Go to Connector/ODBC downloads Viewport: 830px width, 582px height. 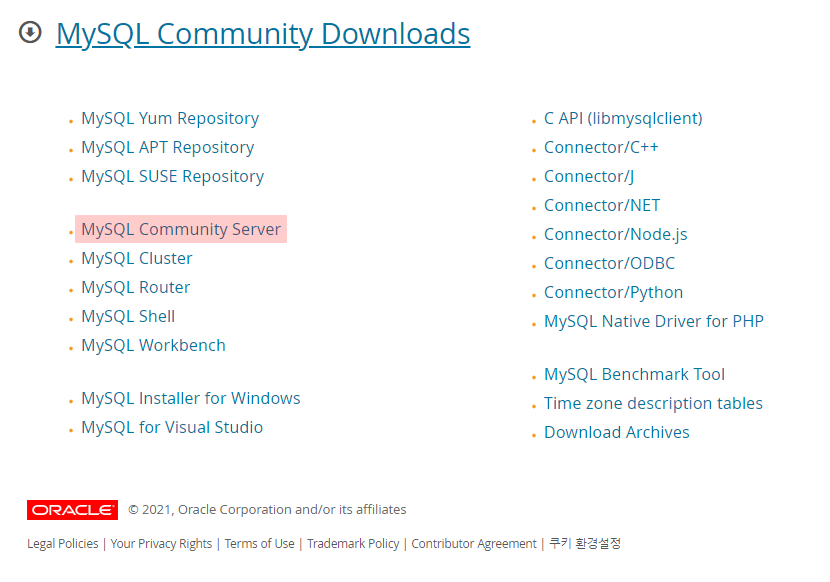[609, 264]
